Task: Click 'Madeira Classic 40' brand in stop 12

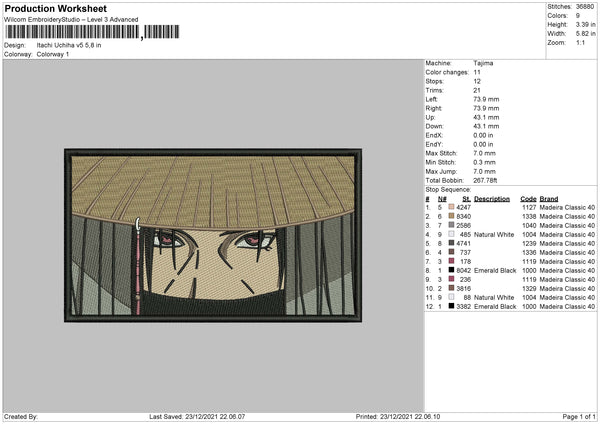Action: tap(567, 306)
